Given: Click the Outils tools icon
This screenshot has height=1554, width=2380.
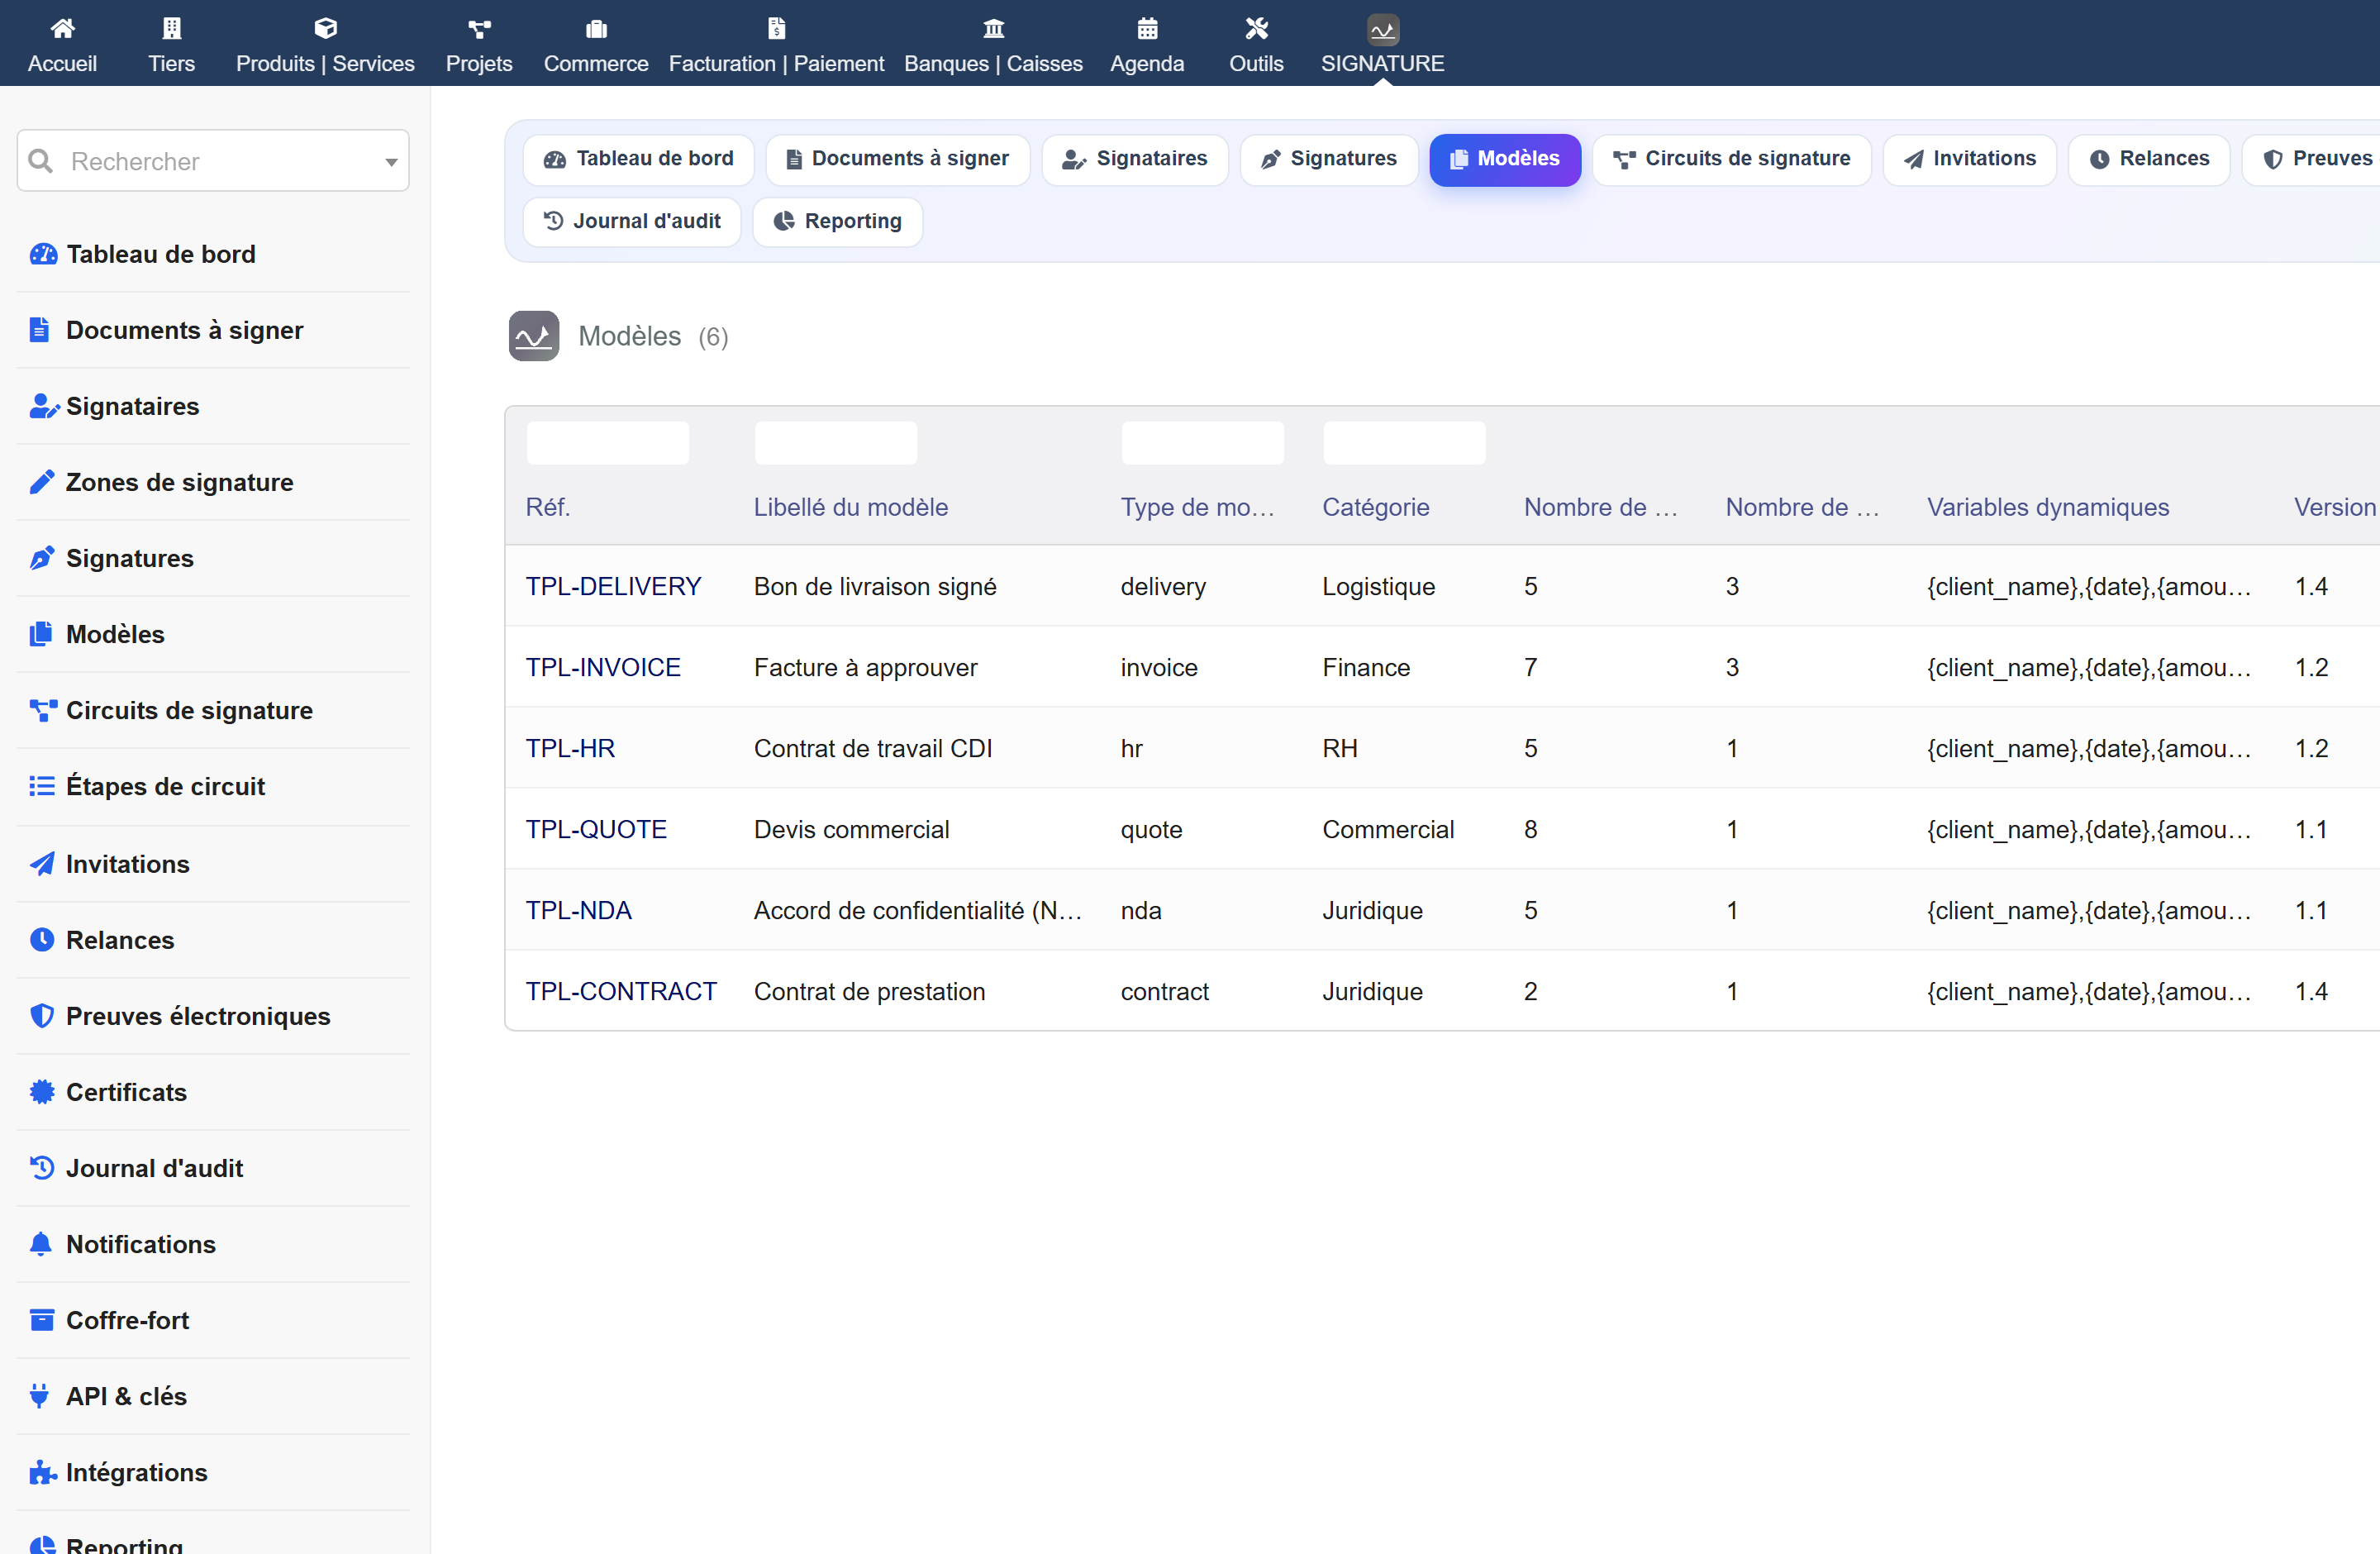Looking at the screenshot, I should click(x=1256, y=28).
